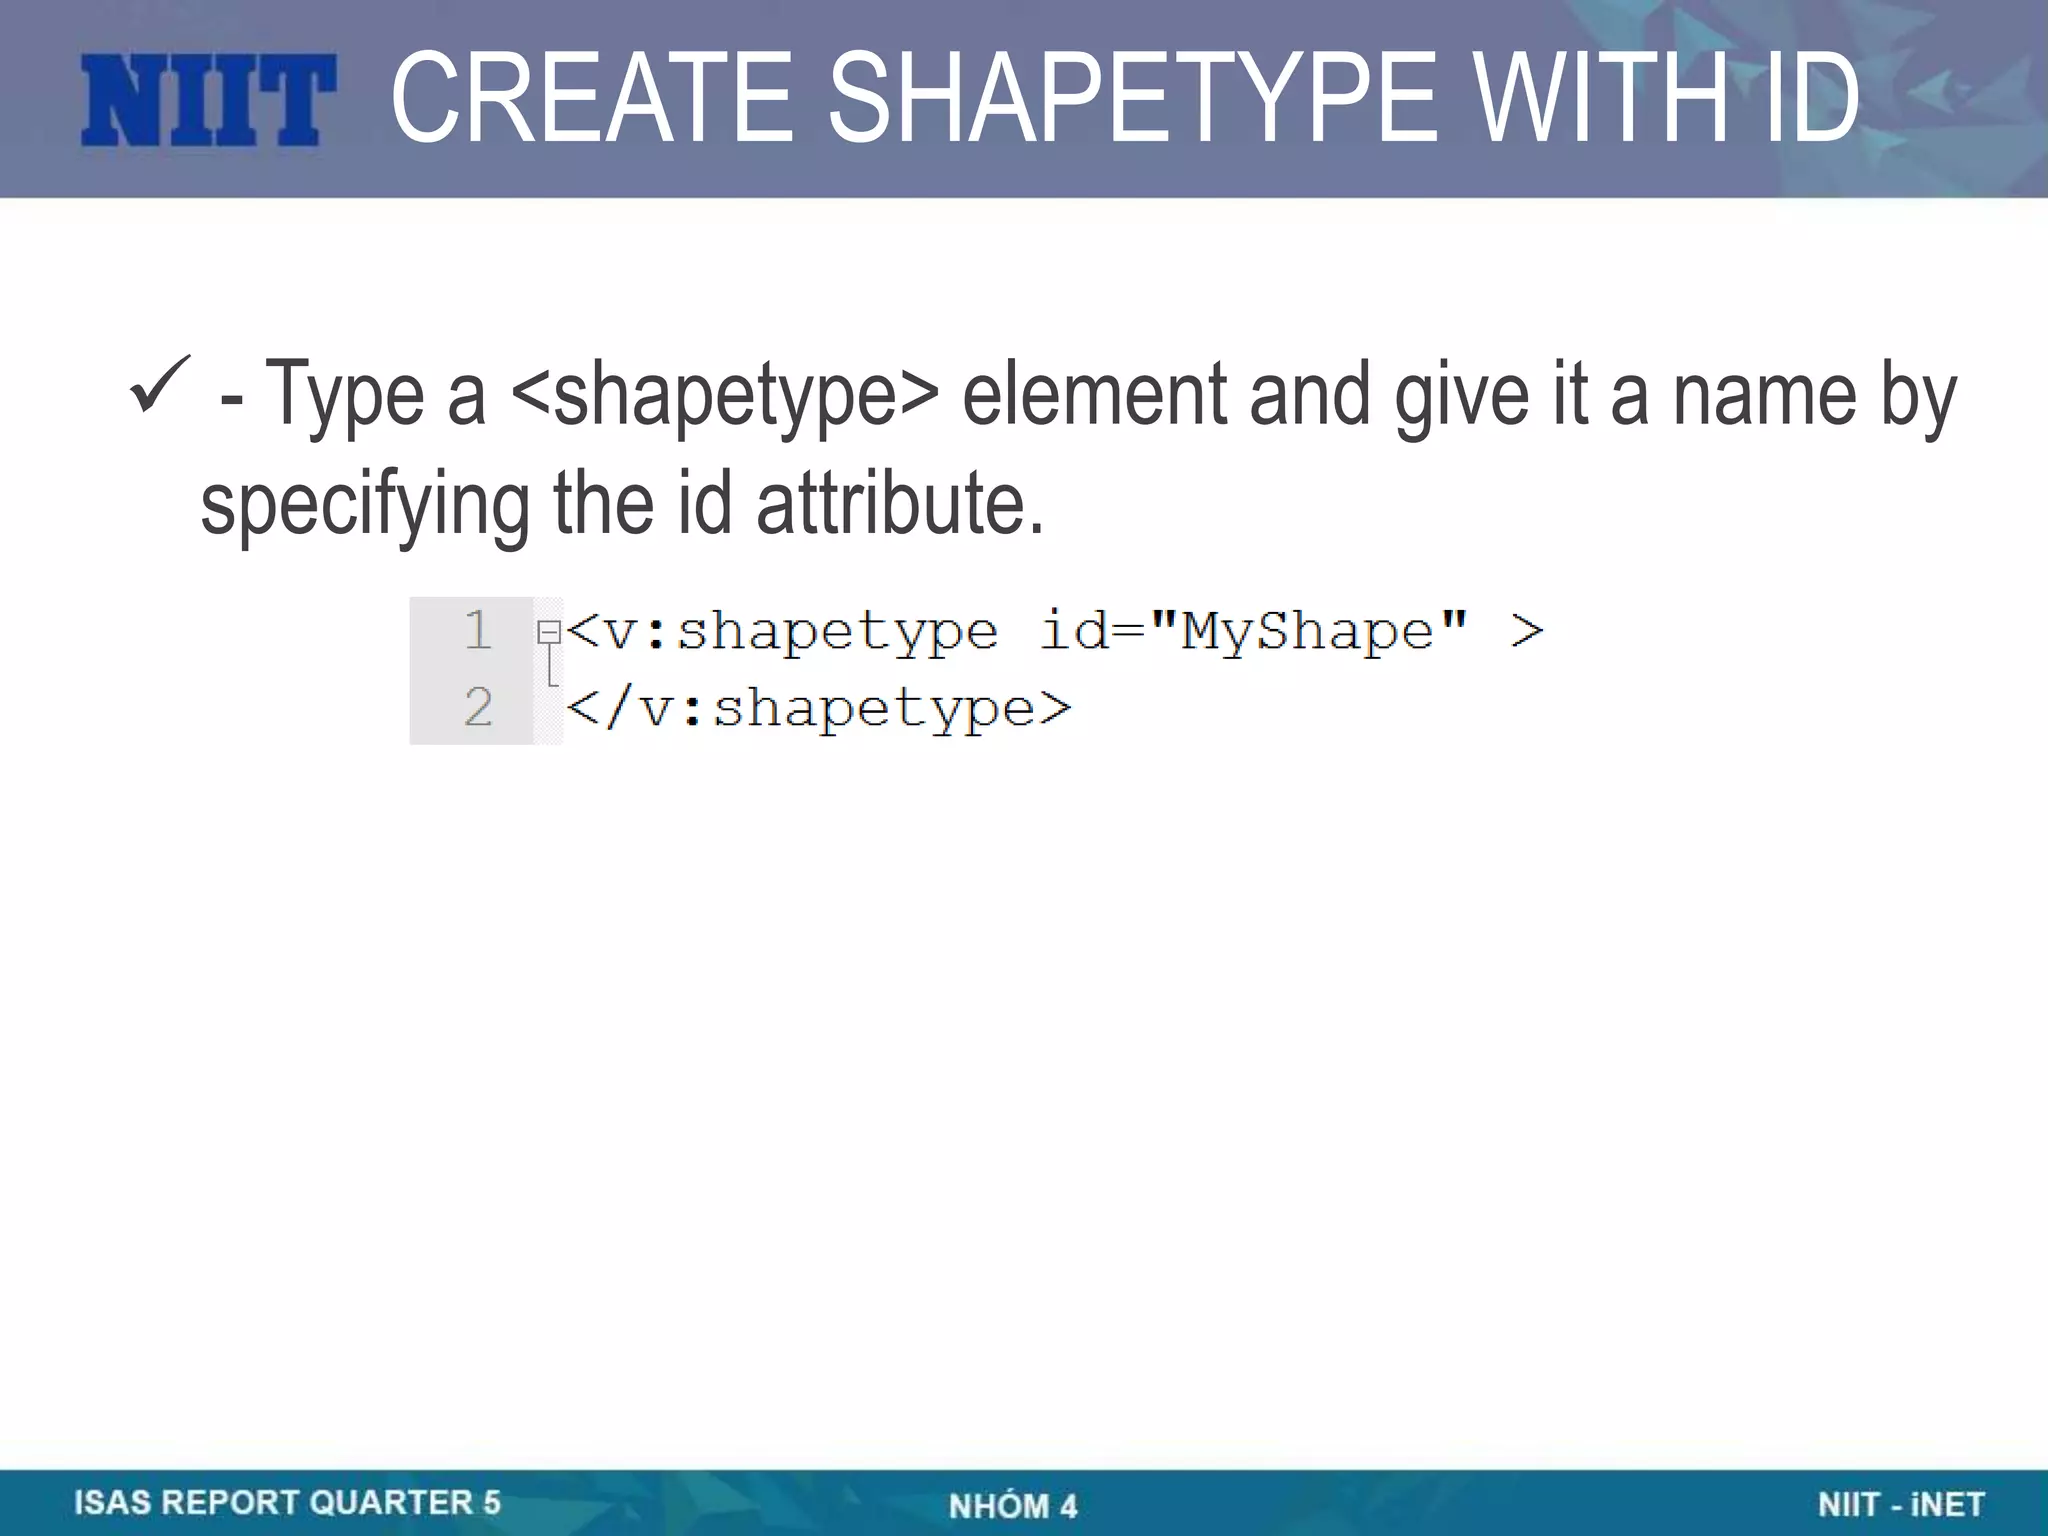Collapse the code fold marker on line 1

(x=548, y=632)
